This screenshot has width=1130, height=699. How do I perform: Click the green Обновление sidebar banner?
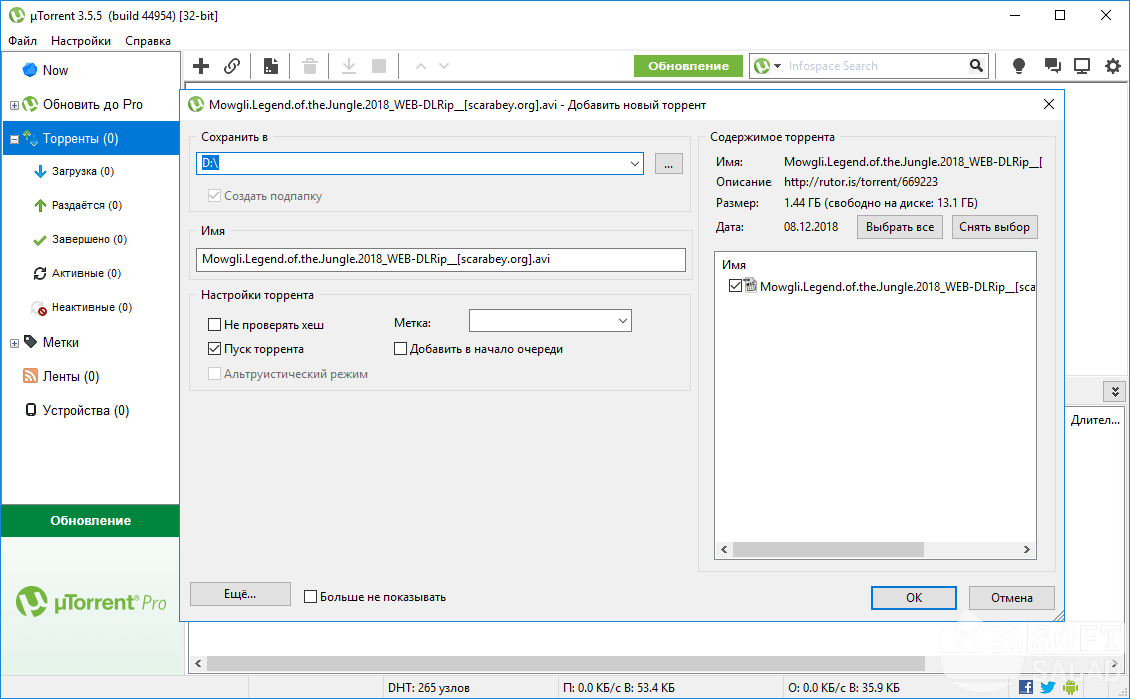[x=91, y=520]
